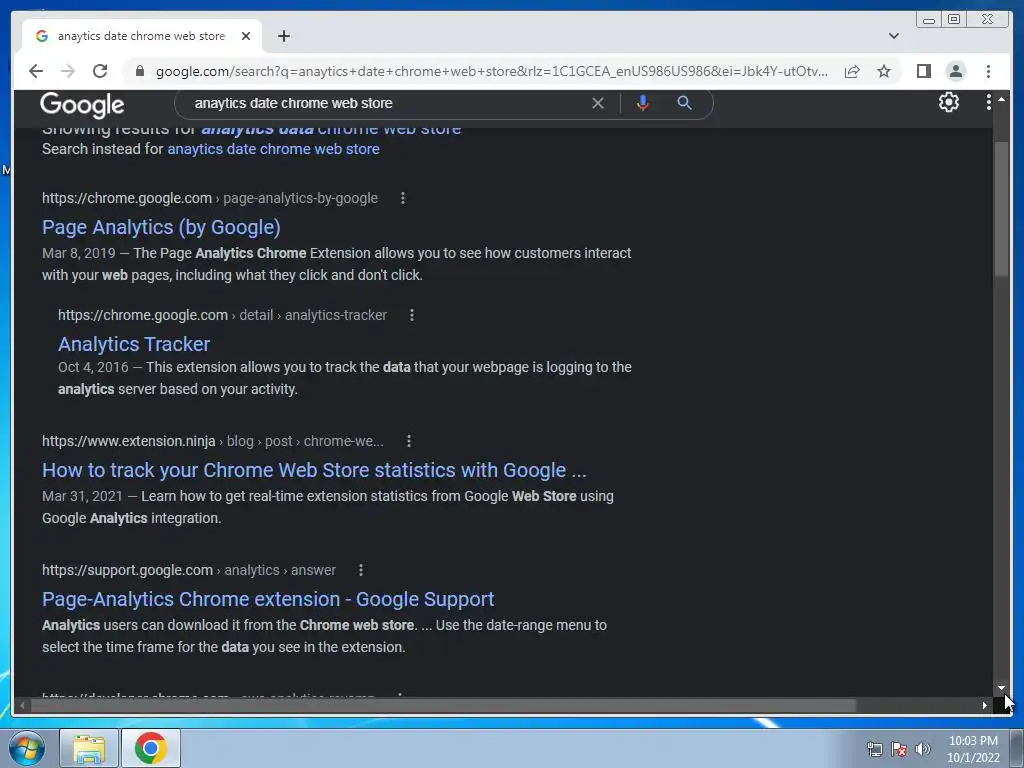Screen dimensions: 1024x768
Task: Click the Chrome taskbar icon
Action: 151,748
